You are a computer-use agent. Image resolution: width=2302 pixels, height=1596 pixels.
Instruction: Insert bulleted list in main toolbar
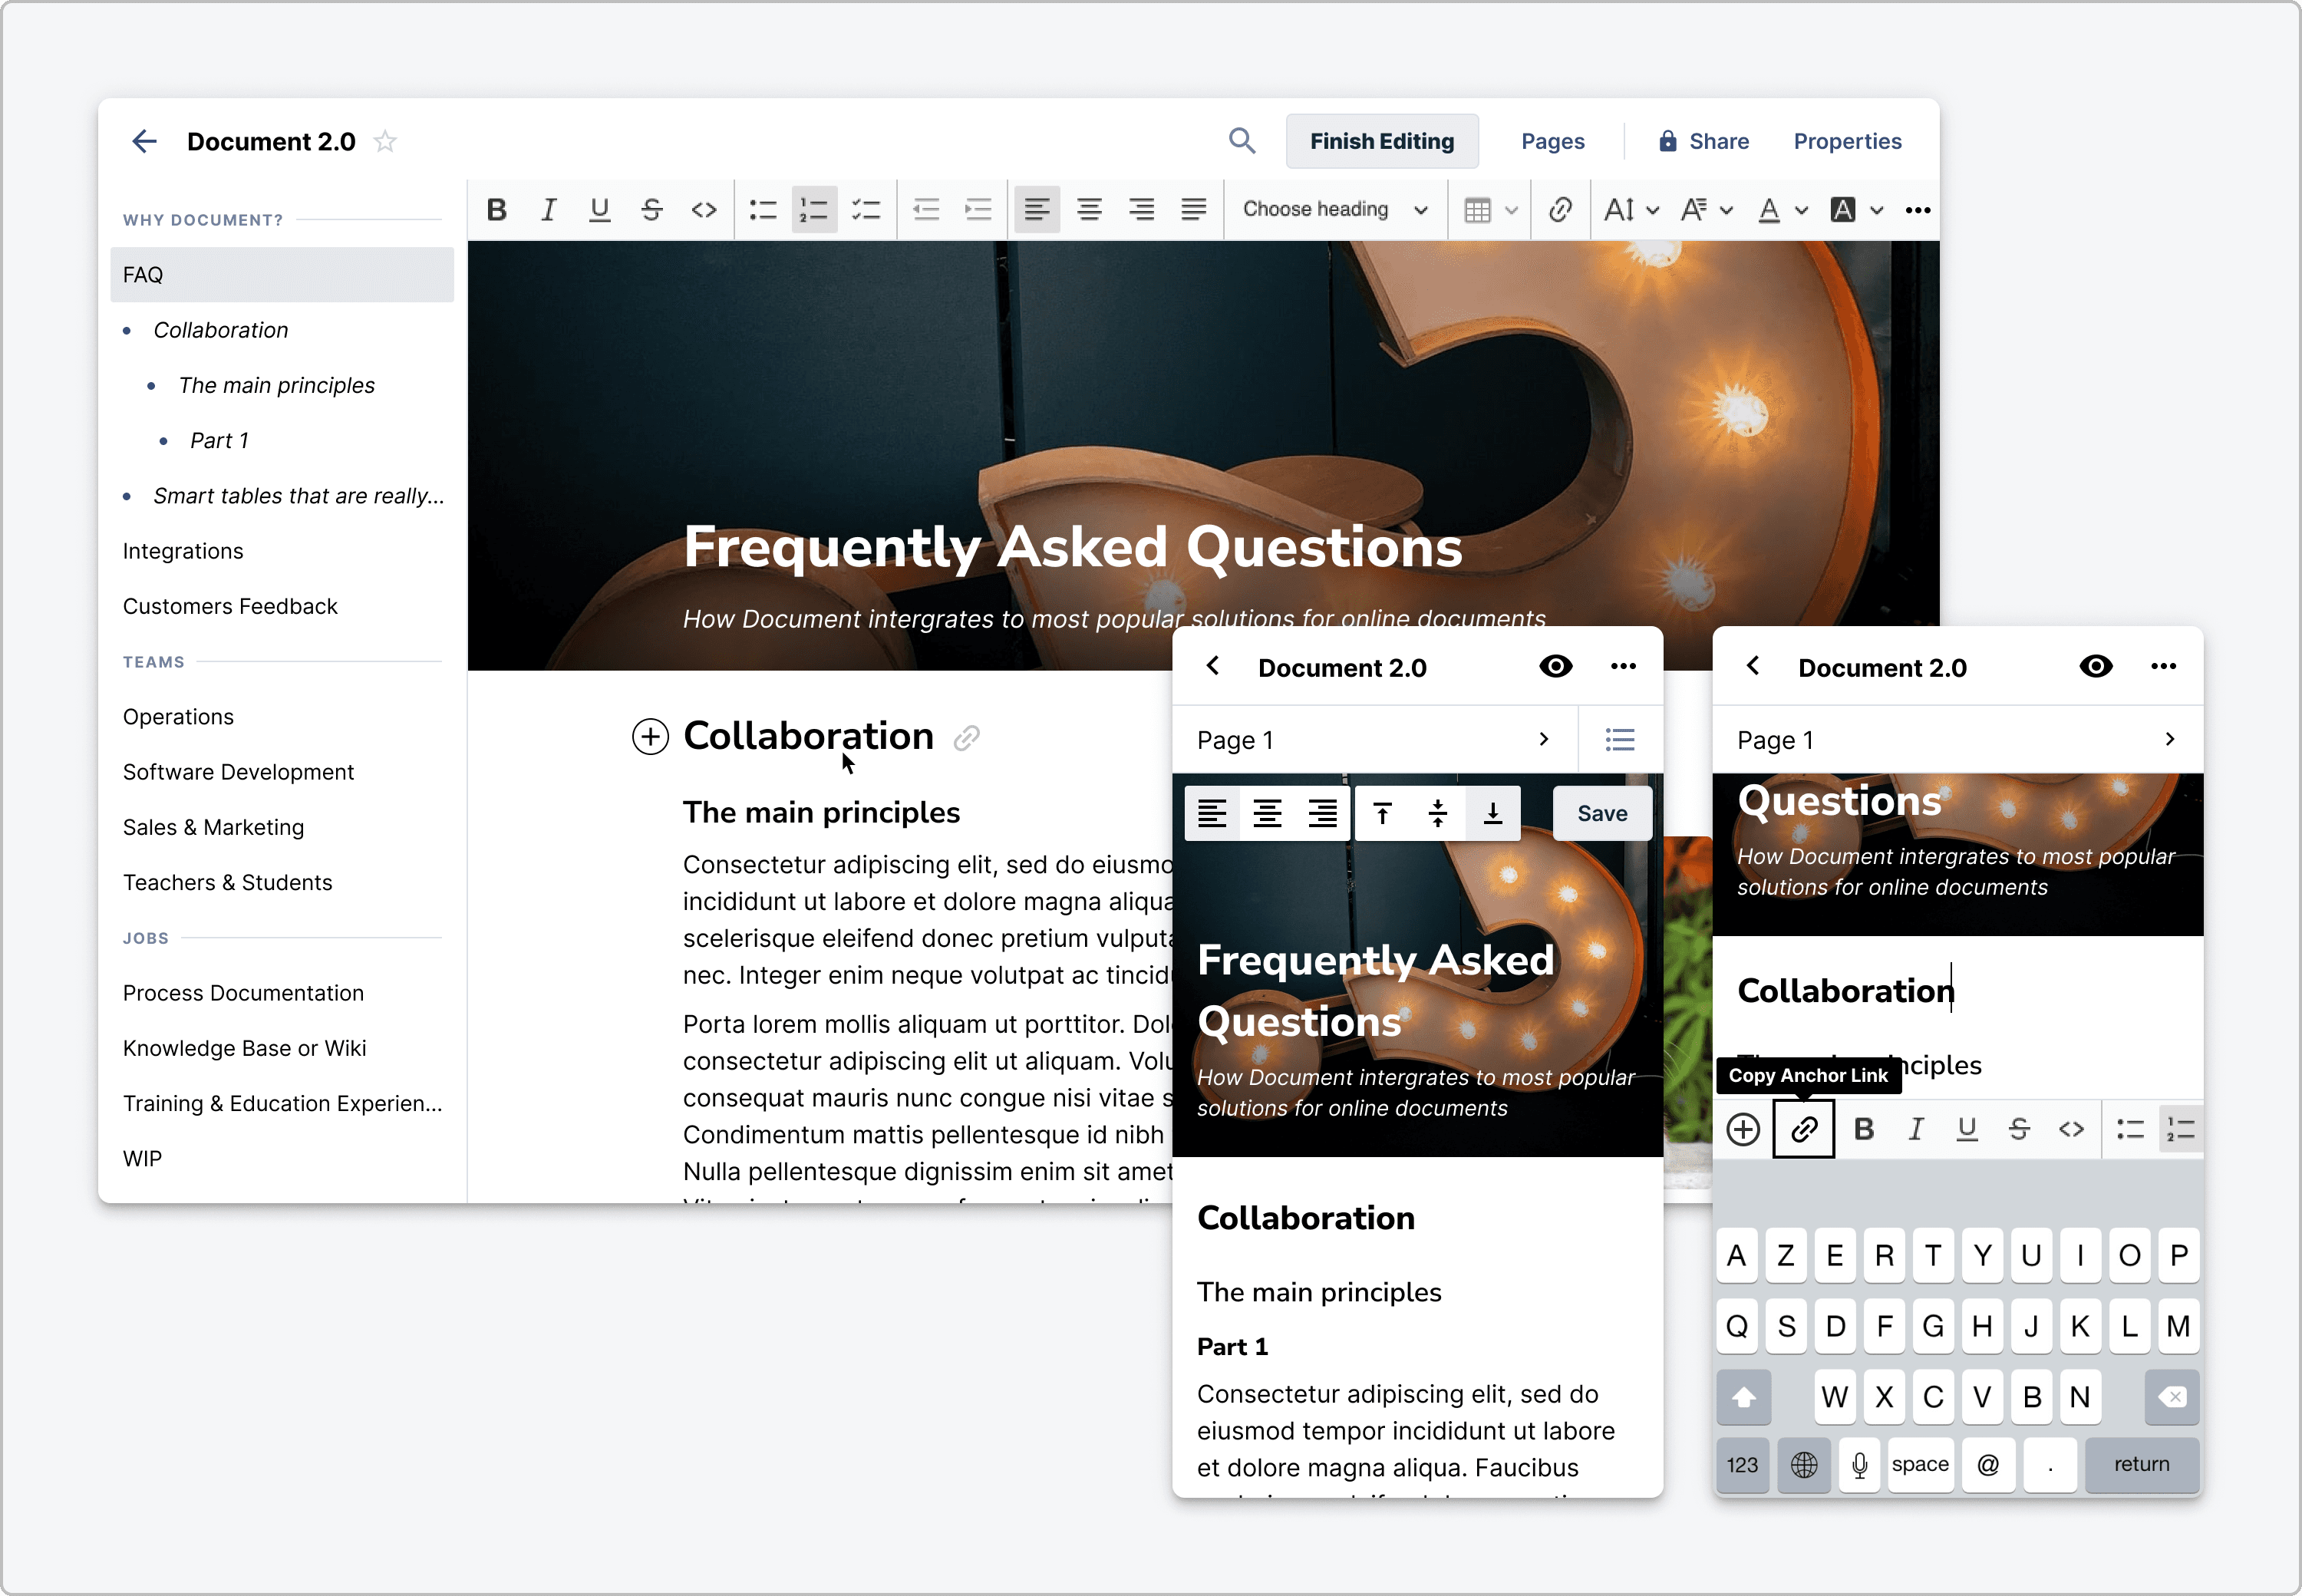pos(763,210)
